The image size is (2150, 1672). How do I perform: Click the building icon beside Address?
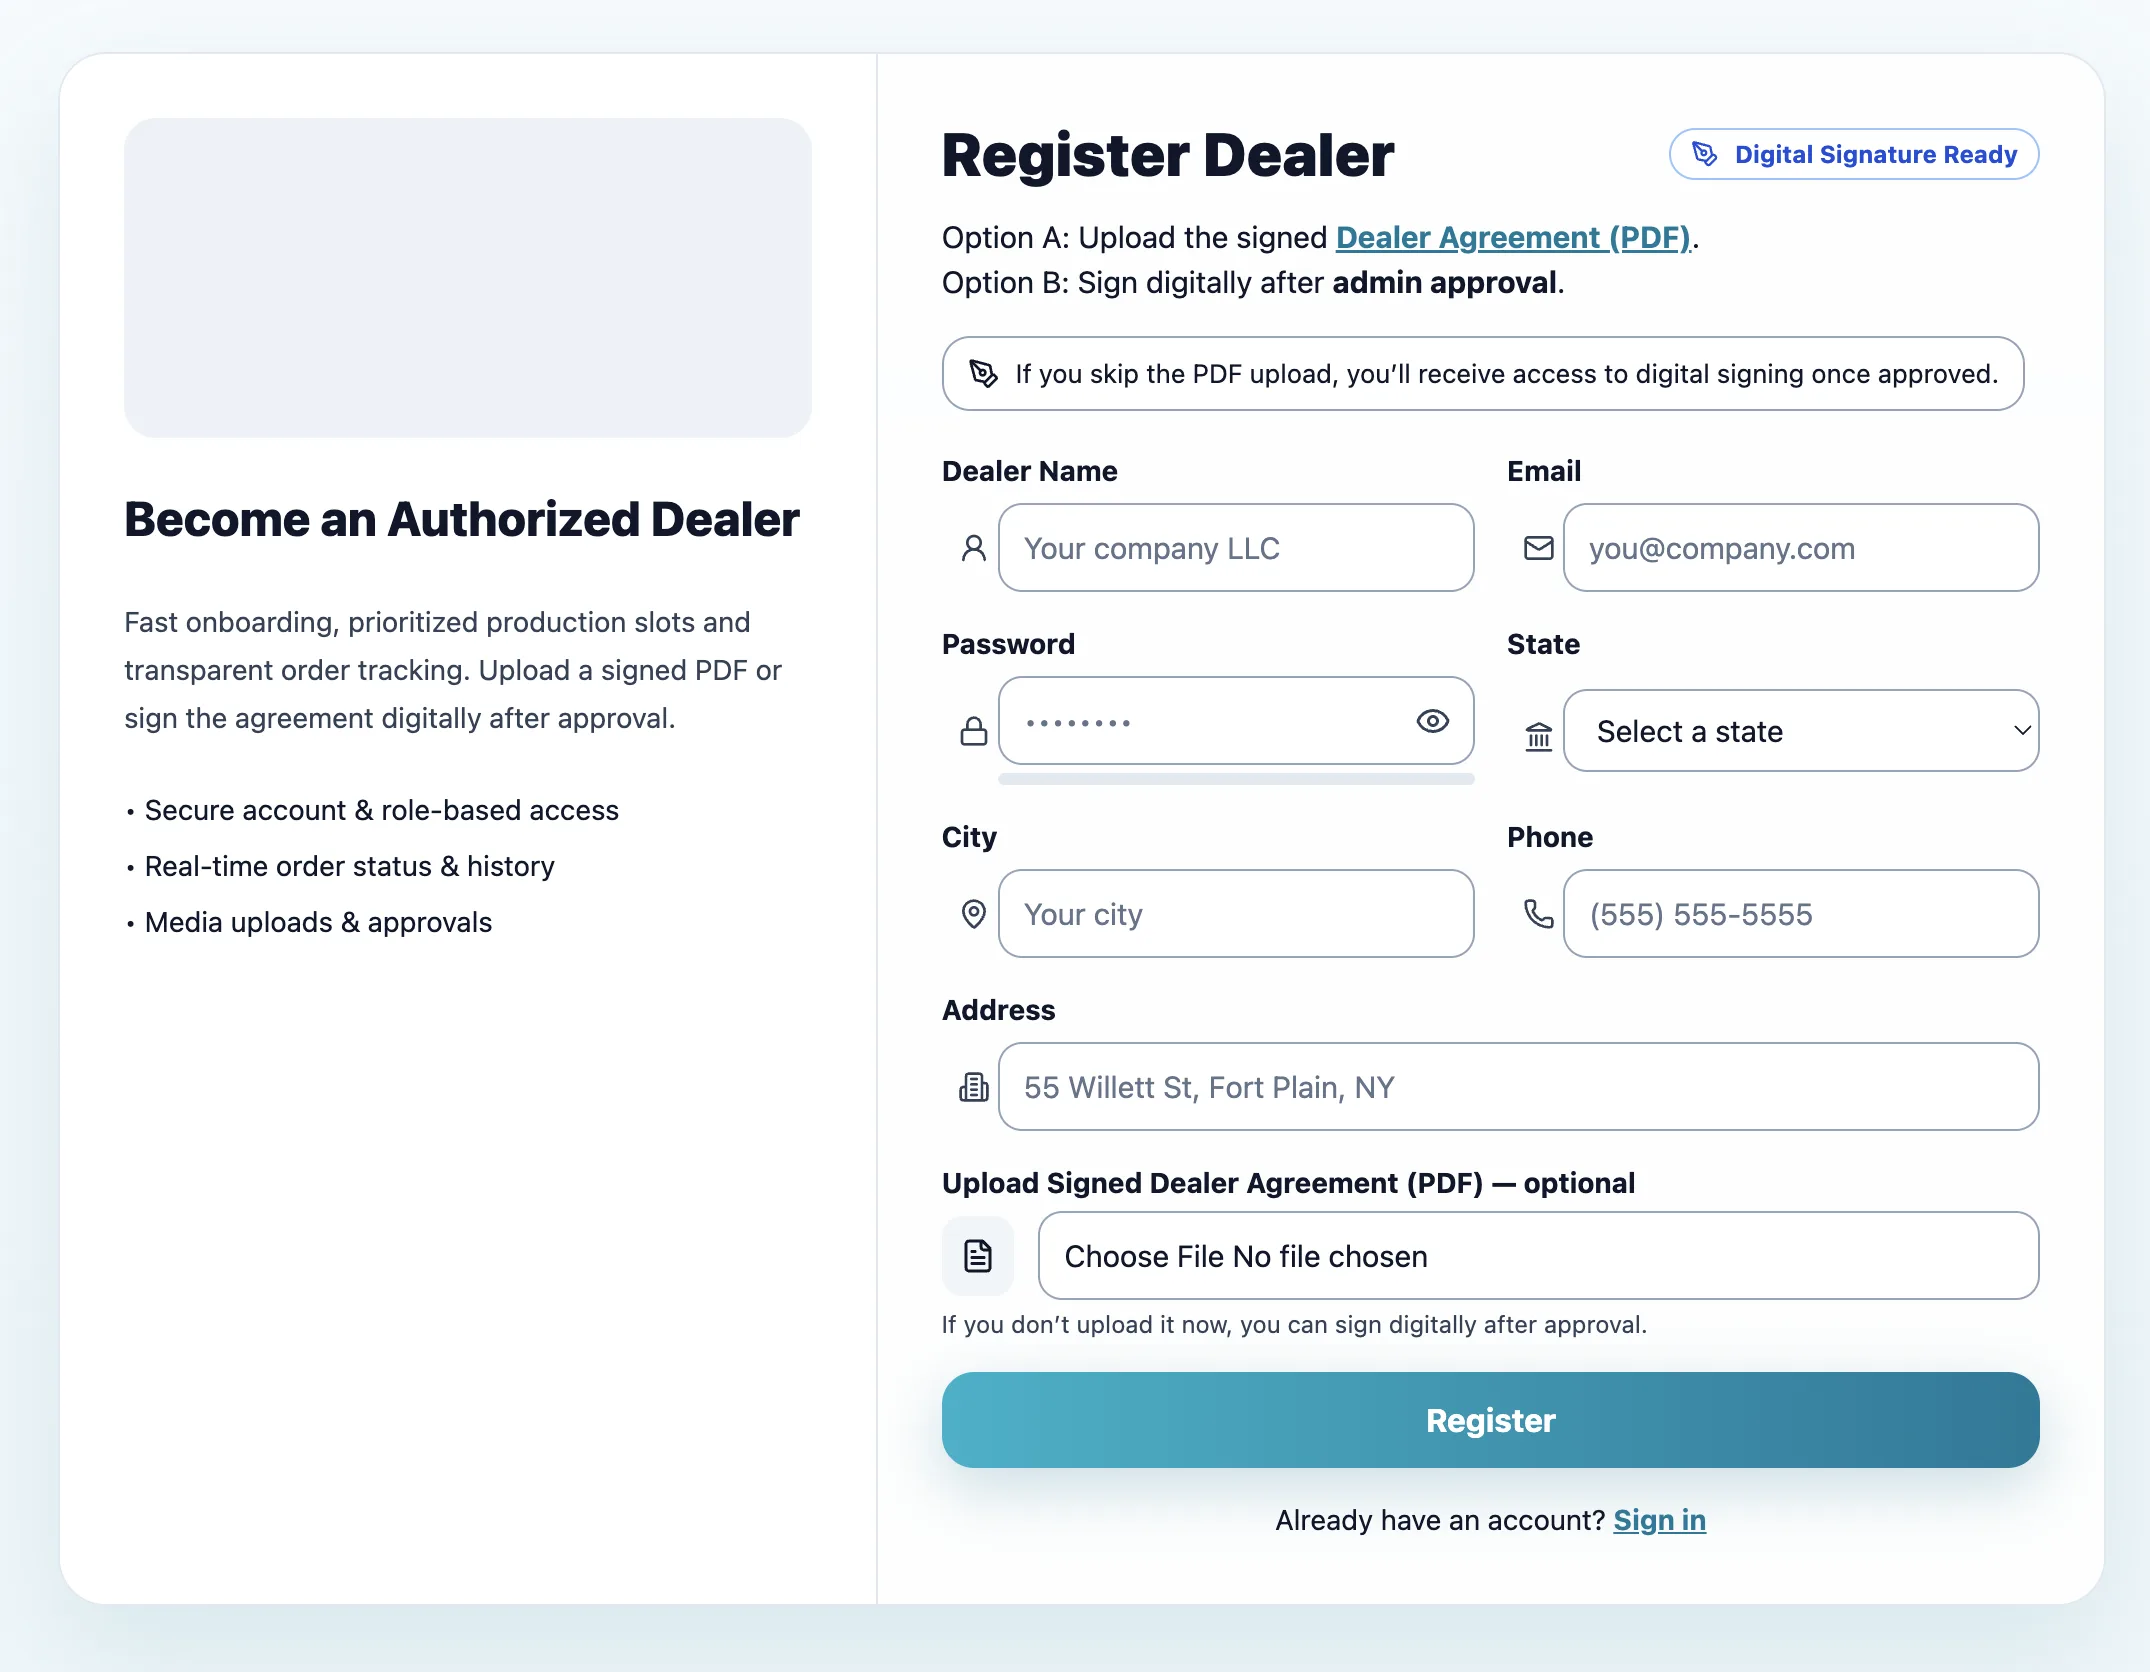(972, 1086)
